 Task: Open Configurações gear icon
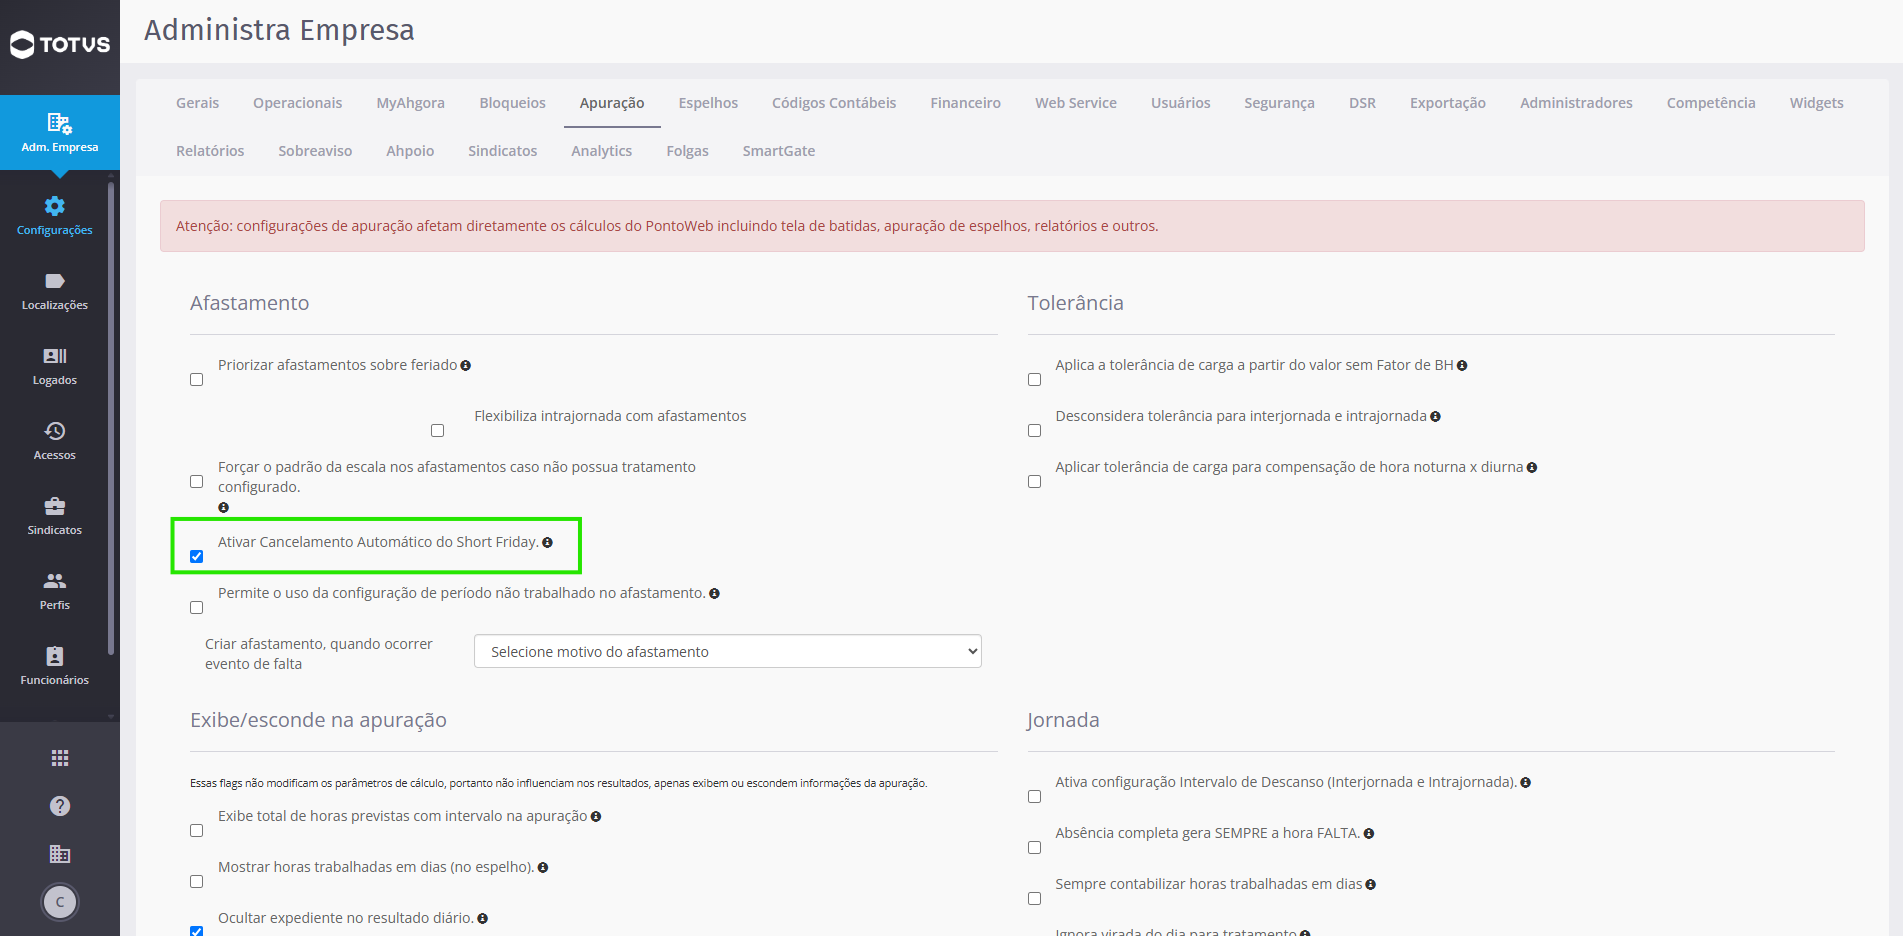point(55,206)
